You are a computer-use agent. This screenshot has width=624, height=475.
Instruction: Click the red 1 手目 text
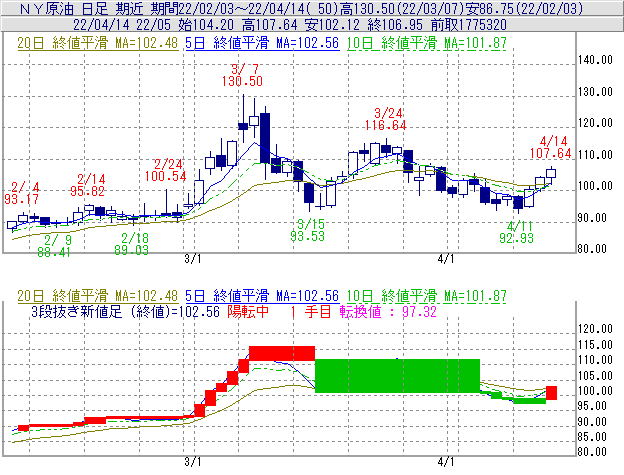tap(310, 311)
